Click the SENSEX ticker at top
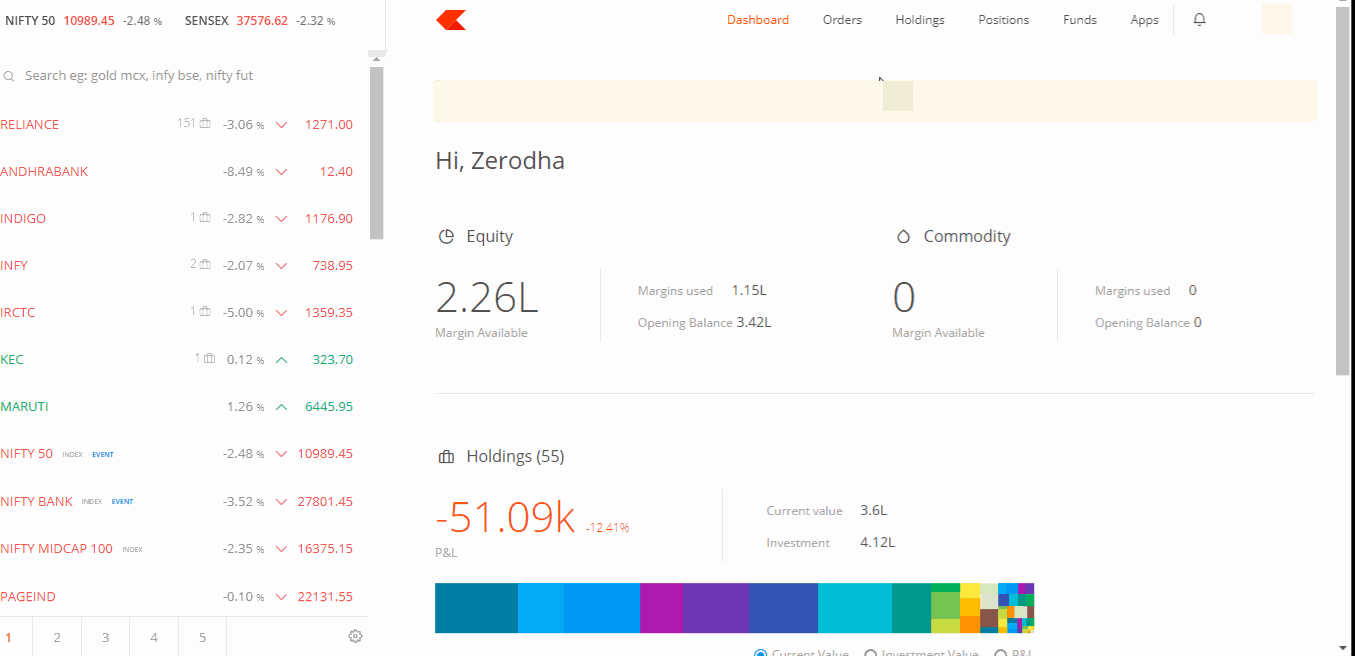The height and width of the screenshot is (656, 1355). 260,21
